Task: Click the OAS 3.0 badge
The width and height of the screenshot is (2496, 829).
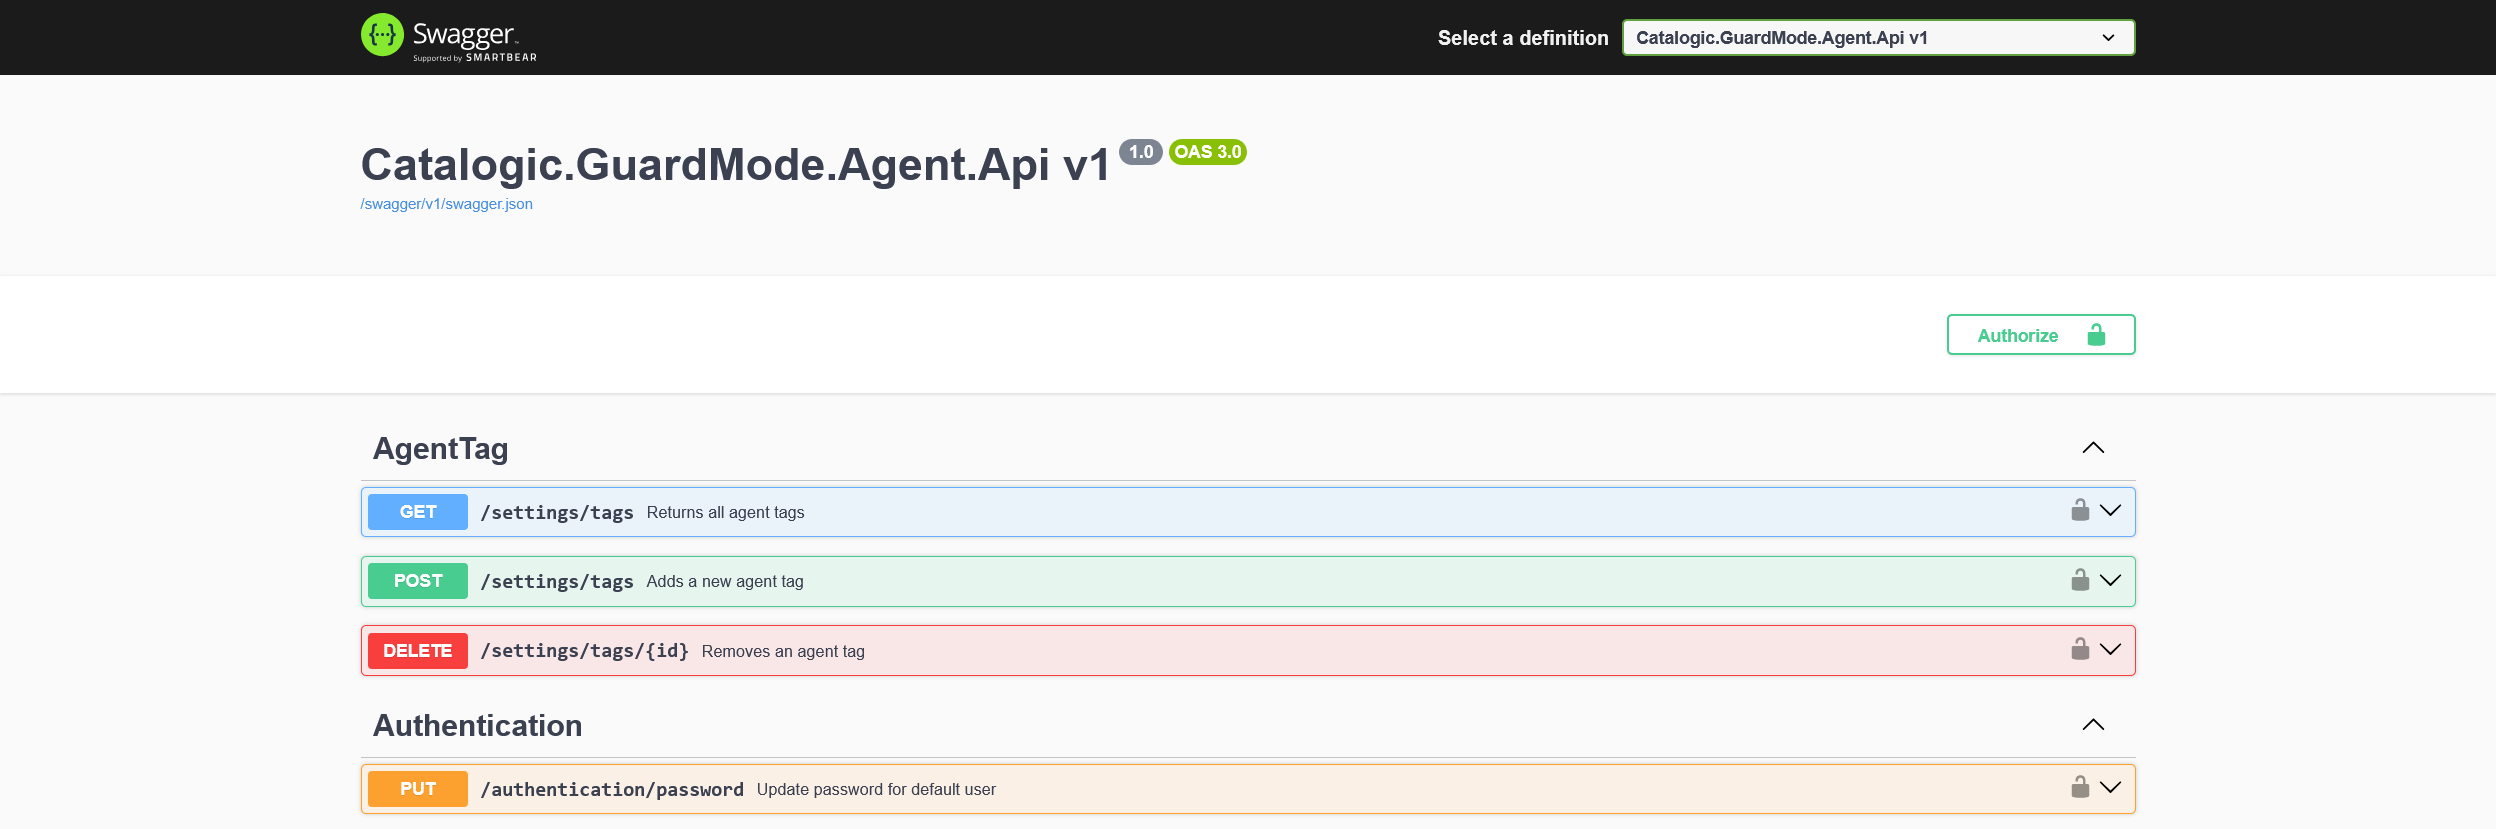Action: coord(1207,152)
